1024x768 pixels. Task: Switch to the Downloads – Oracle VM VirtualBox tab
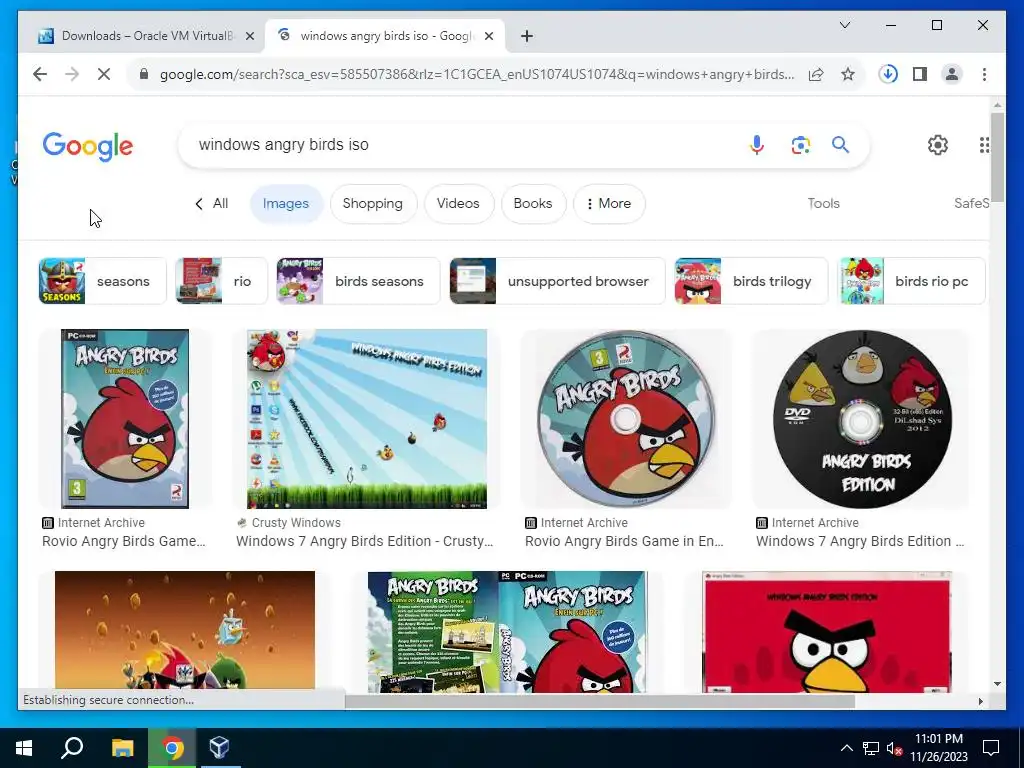146,36
